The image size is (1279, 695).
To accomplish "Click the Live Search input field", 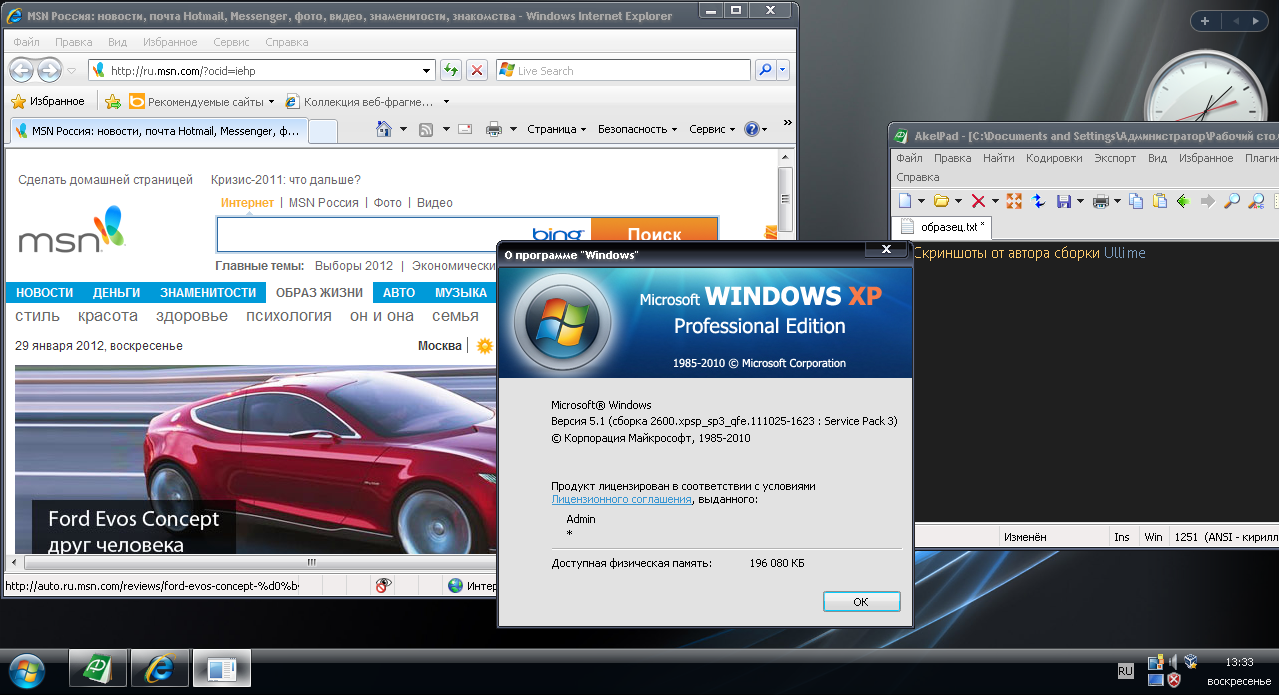I will tap(630, 71).
